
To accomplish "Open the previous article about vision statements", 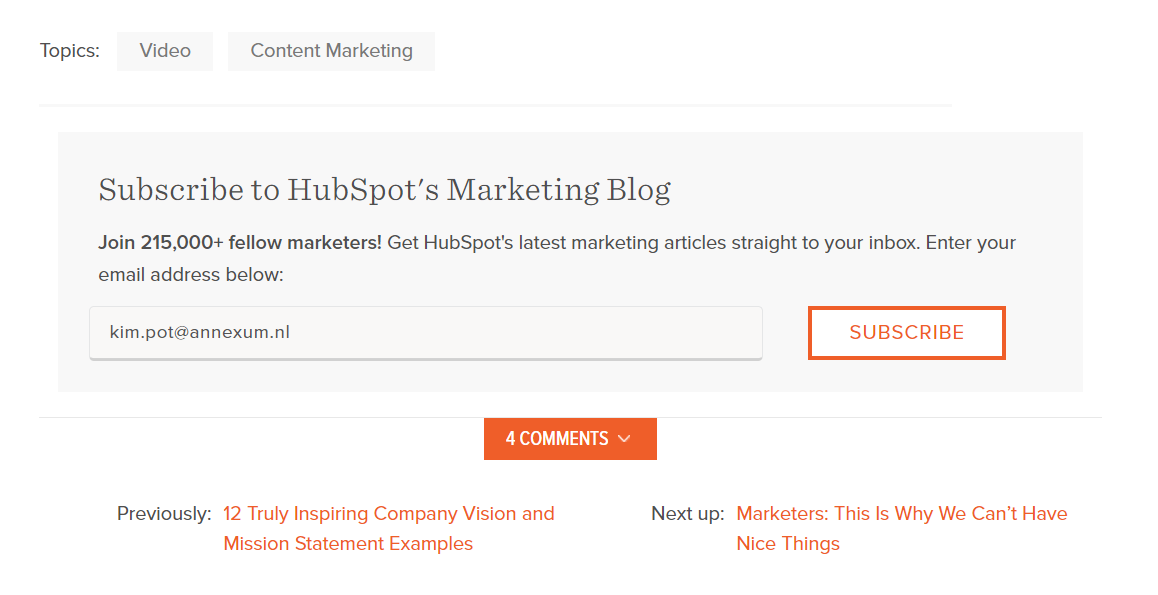I will coord(388,514).
